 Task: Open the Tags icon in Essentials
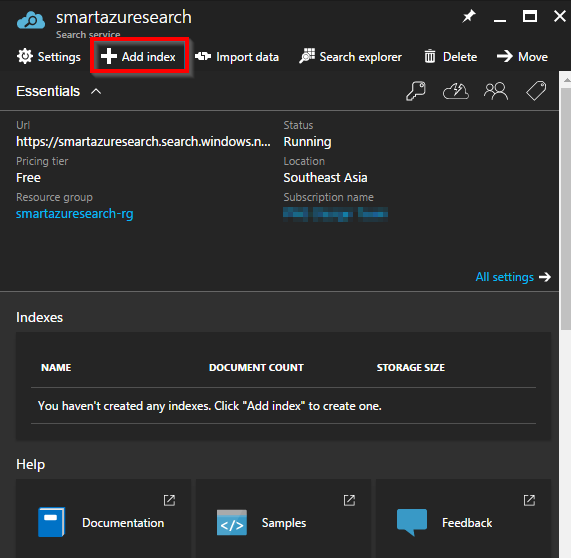pyautogui.click(x=536, y=91)
